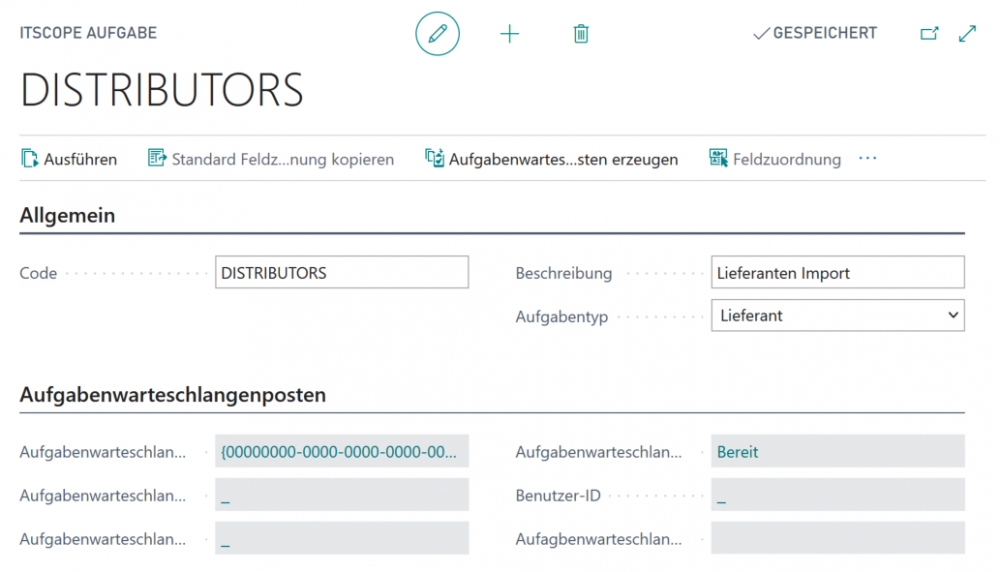1000x572 pixels.
Task: Click the pencil edit icon
Action: tap(437, 34)
